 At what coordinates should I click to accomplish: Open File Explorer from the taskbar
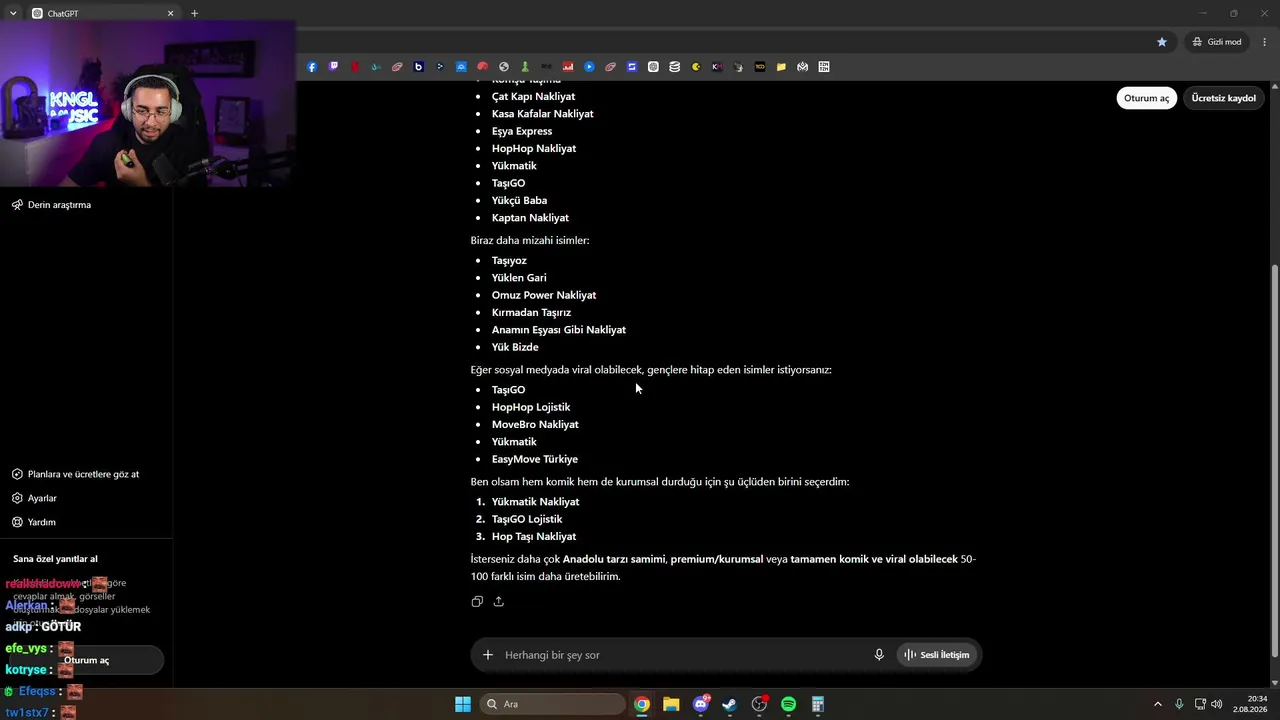671,704
